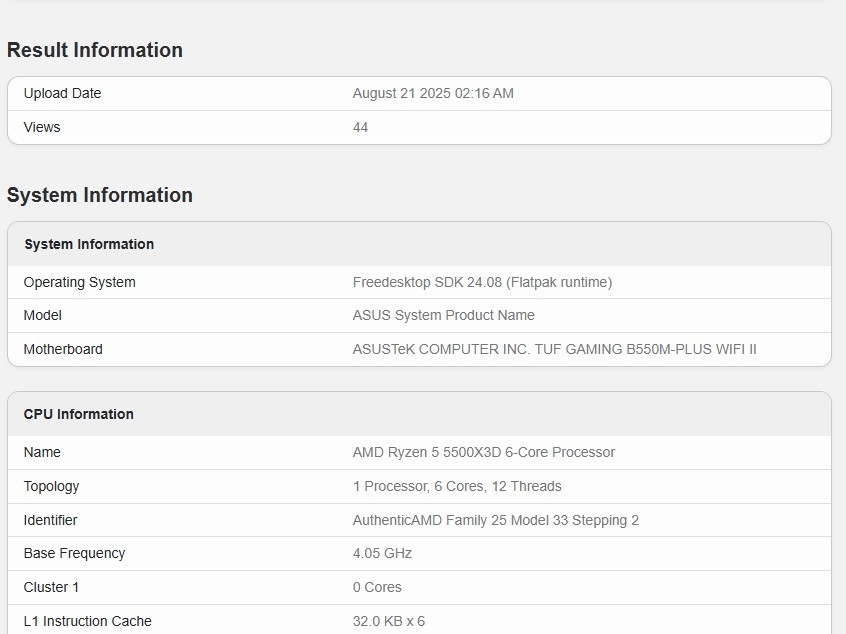Viewport: 846px width, 634px height.
Task: Click the Topology row label
Action: 51,486
